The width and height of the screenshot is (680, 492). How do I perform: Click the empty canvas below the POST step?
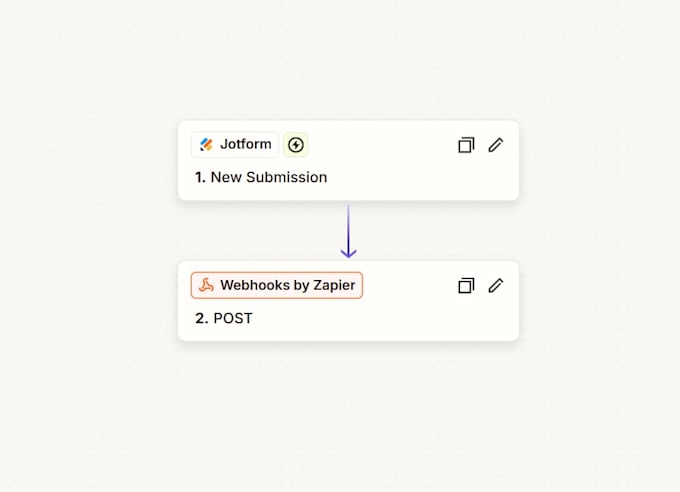[348, 417]
